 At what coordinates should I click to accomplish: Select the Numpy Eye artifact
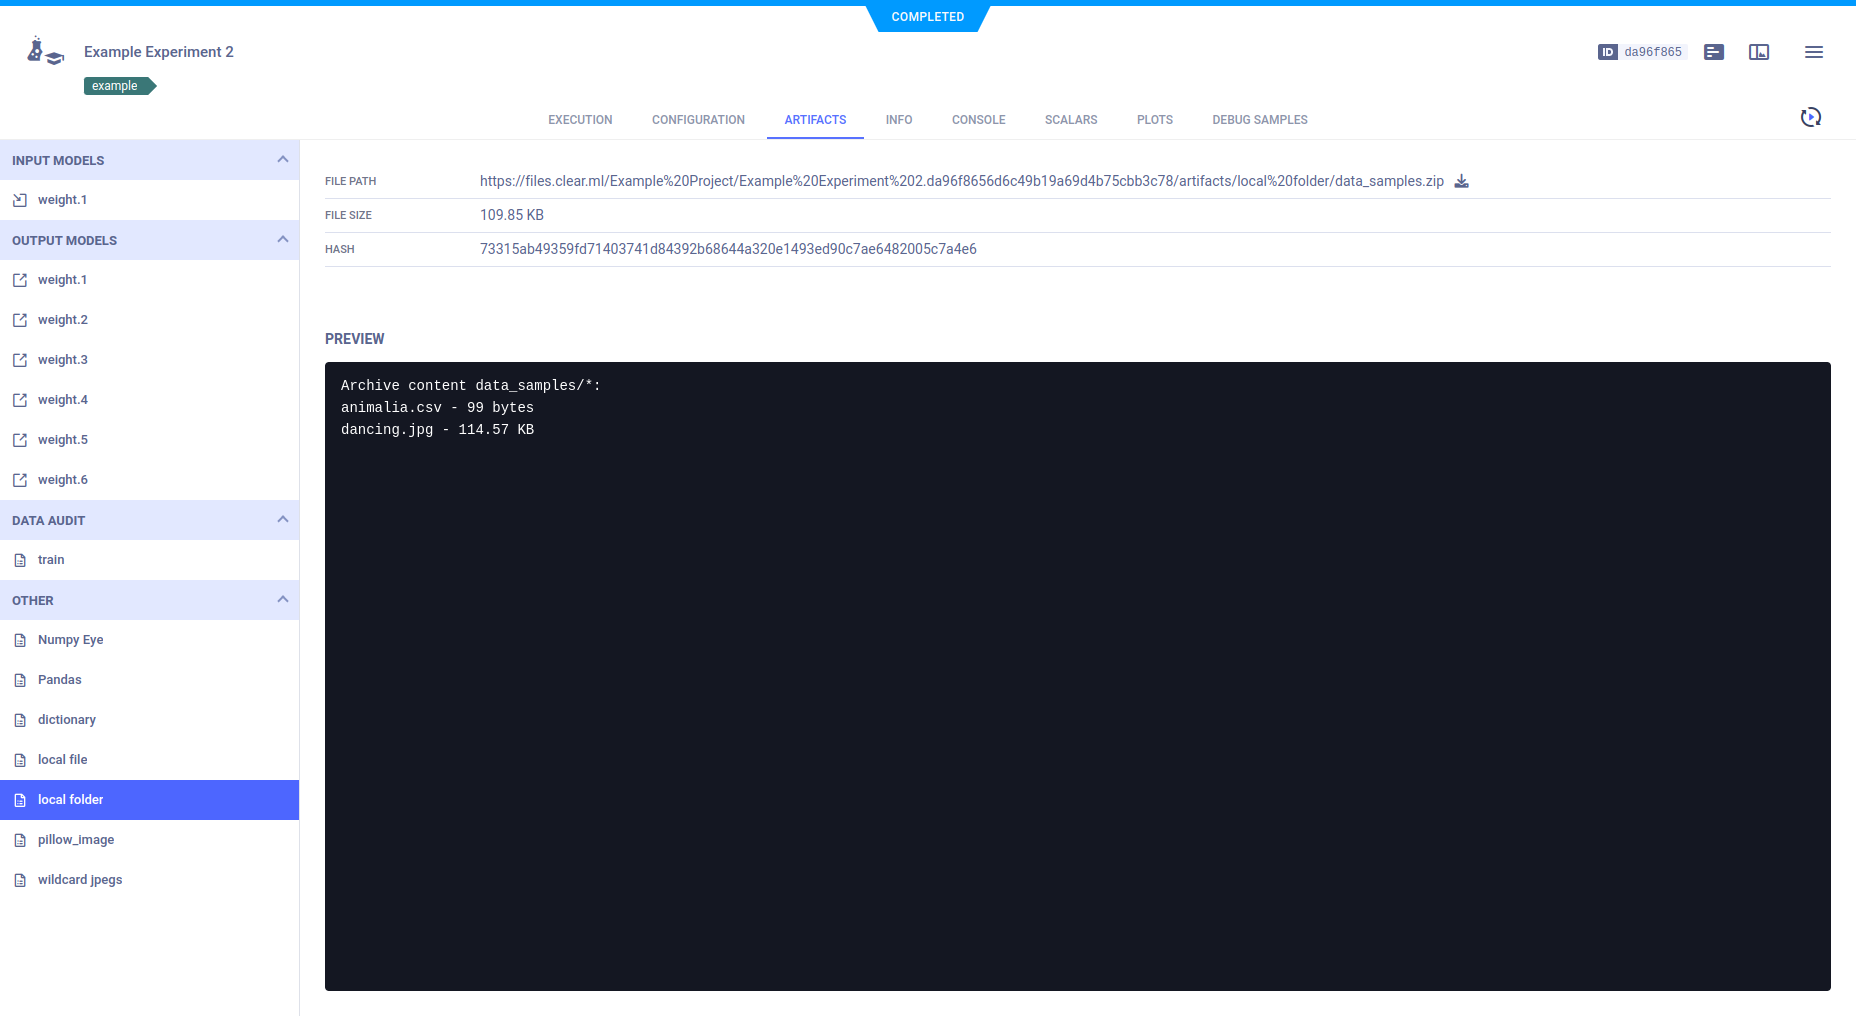pyautogui.click(x=70, y=640)
